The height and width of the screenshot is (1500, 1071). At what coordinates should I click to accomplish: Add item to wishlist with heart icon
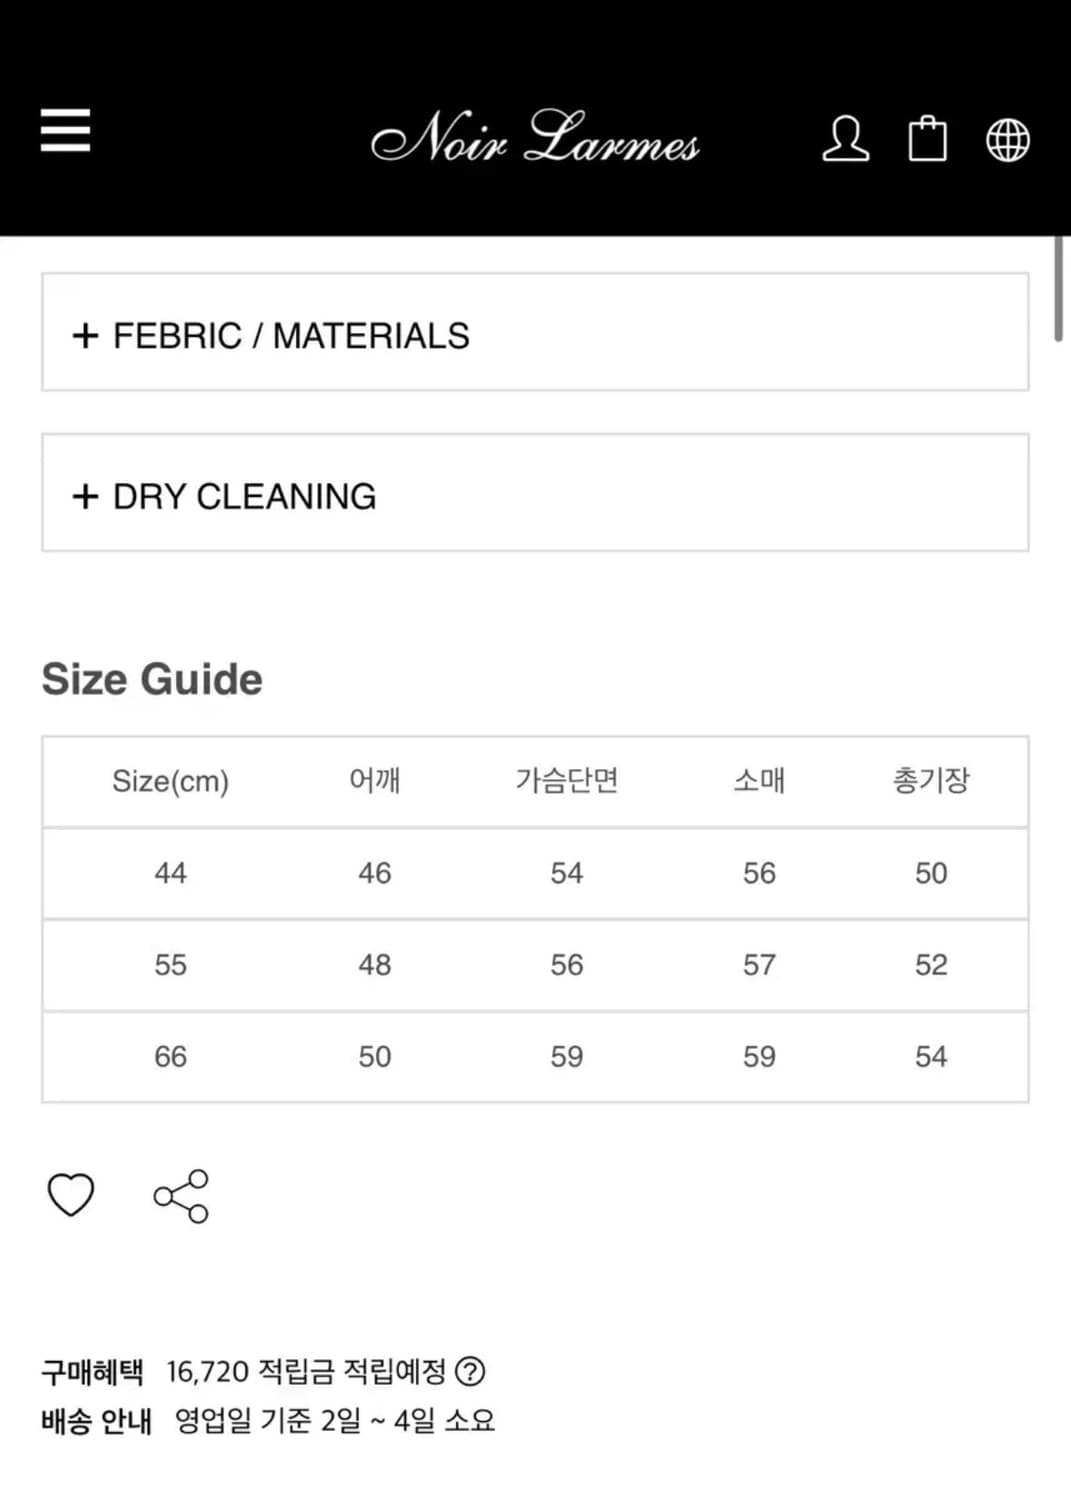click(x=71, y=1194)
